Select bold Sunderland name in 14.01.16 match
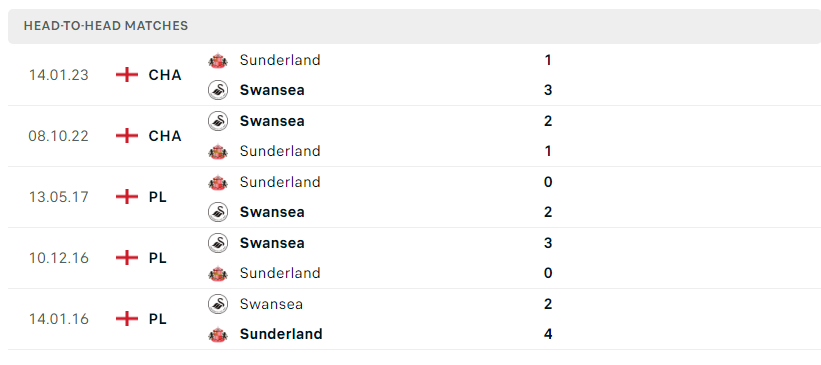821x365 pixels. 281,334
